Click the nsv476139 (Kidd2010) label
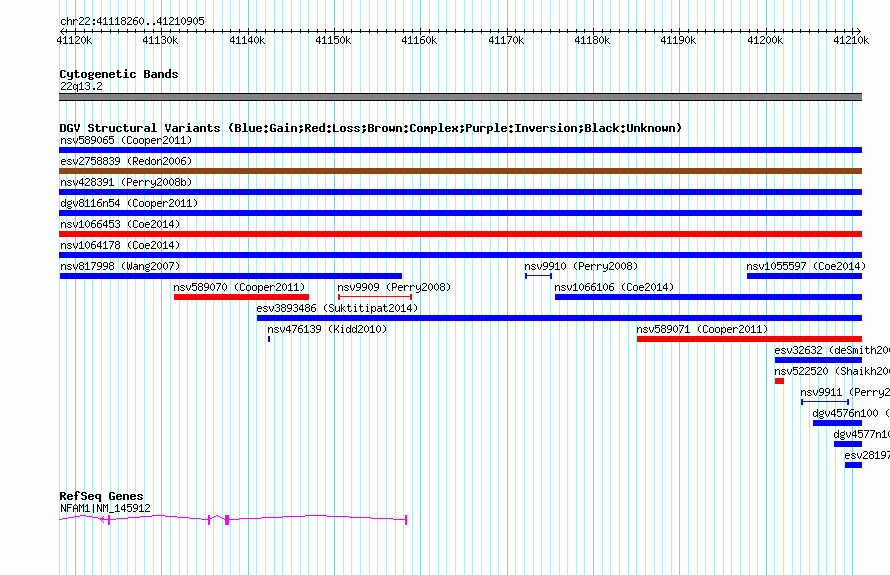The image size is (890, 575). [327, 329]
